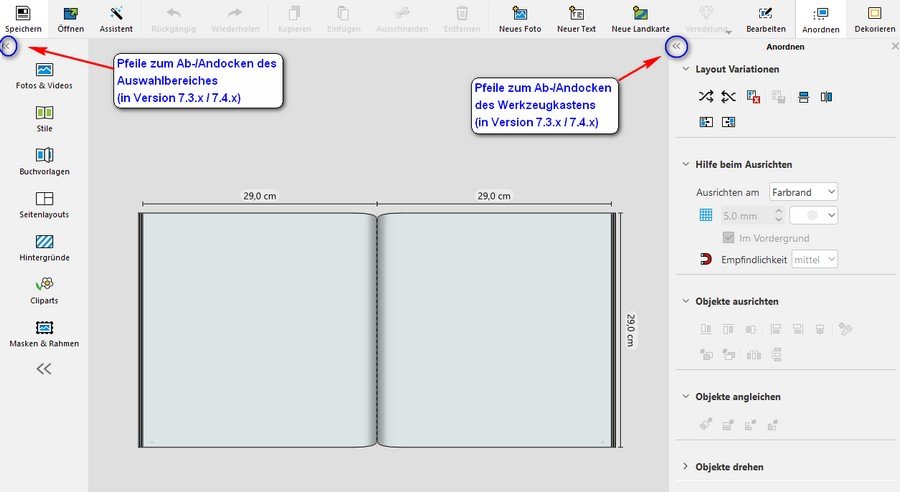Open the Farbrand alignment dropdown
This screenshot has height=492, width=900.
(804, 191)
